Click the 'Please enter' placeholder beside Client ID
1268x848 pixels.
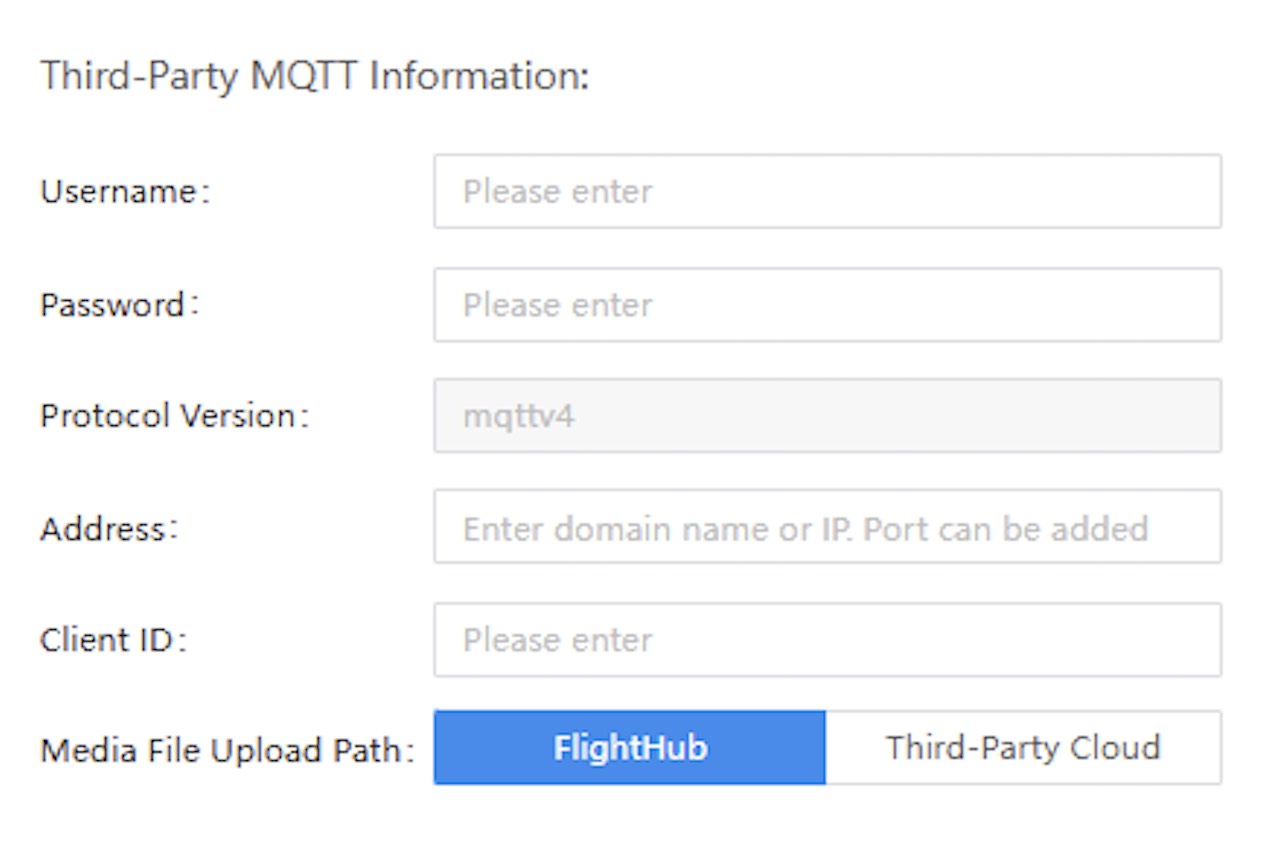pos(557,639)
